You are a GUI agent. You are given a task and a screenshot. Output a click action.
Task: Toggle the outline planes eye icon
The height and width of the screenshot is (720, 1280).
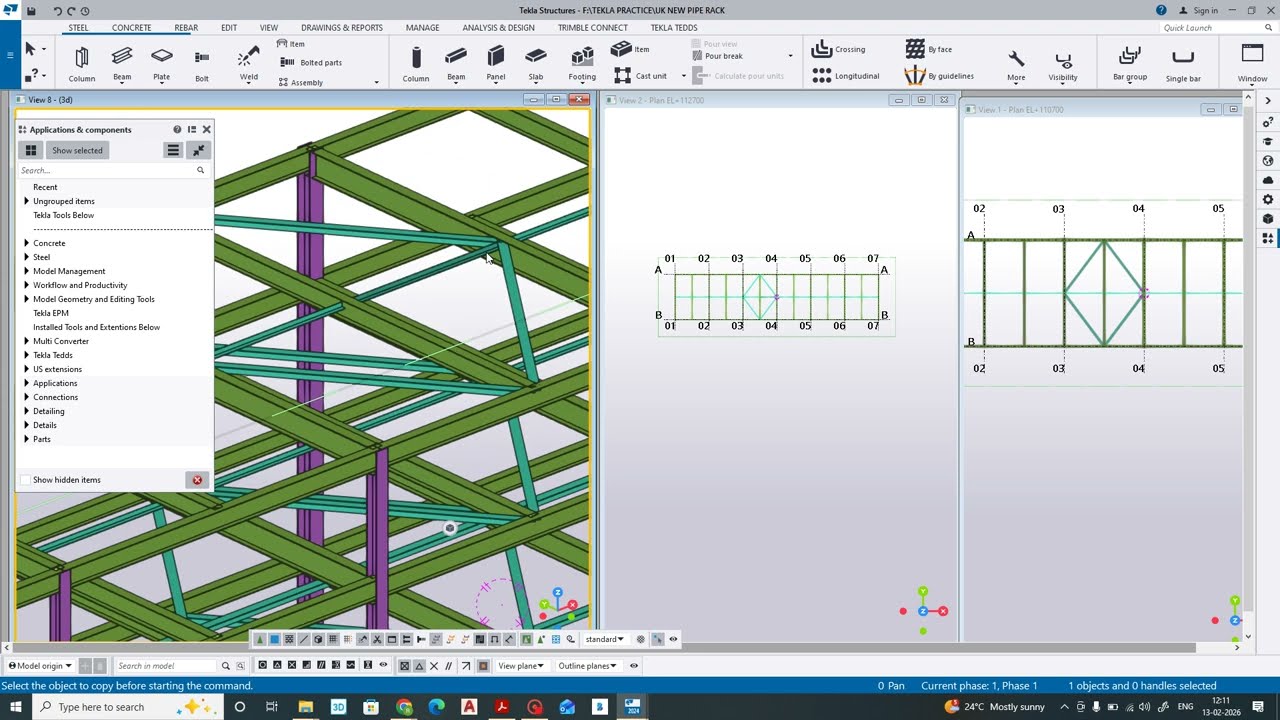point(633,666)
